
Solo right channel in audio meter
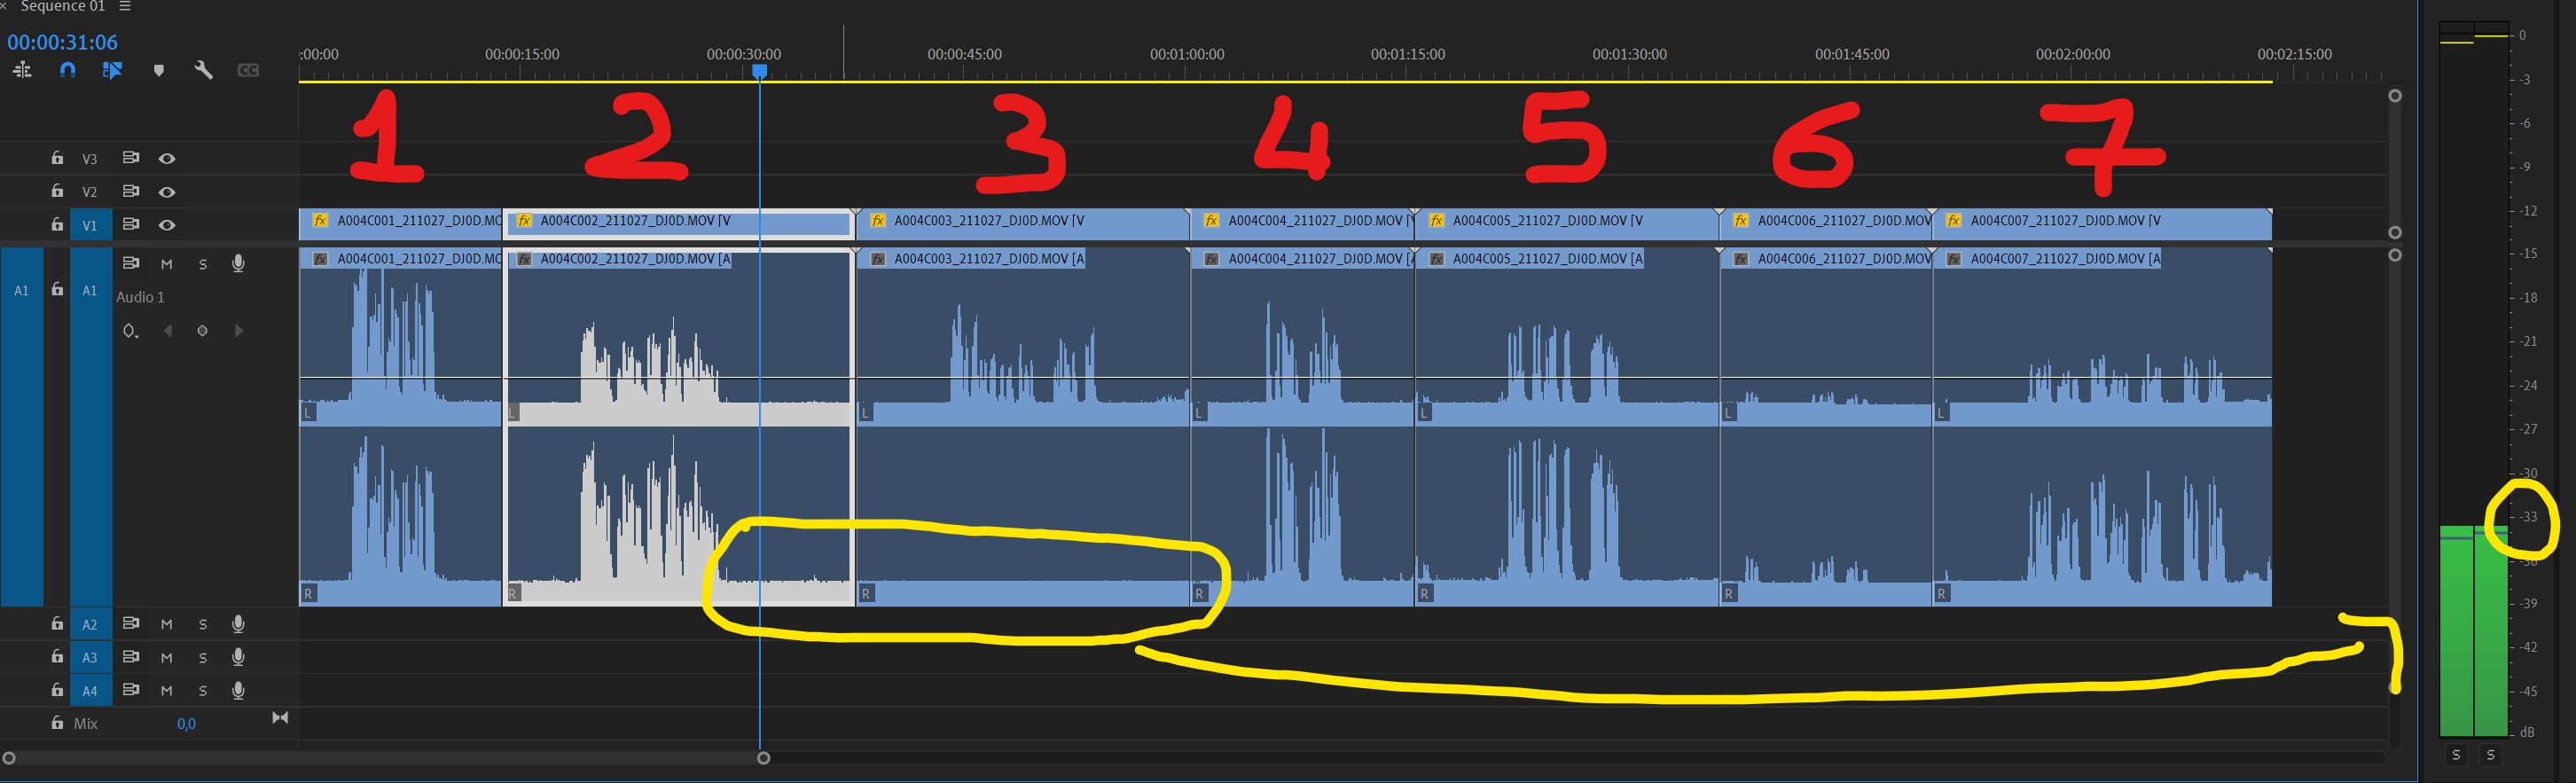[x=2491, y=755]
